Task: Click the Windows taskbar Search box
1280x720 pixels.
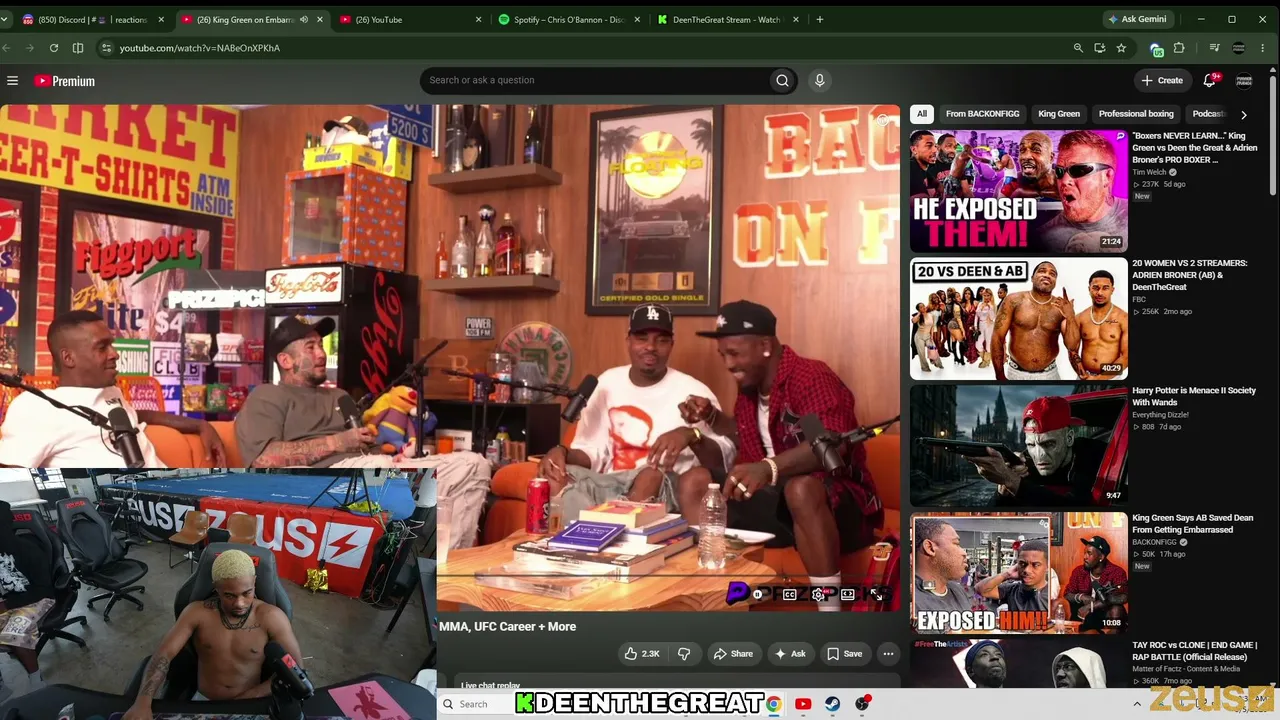Action: tap(476, 704)
